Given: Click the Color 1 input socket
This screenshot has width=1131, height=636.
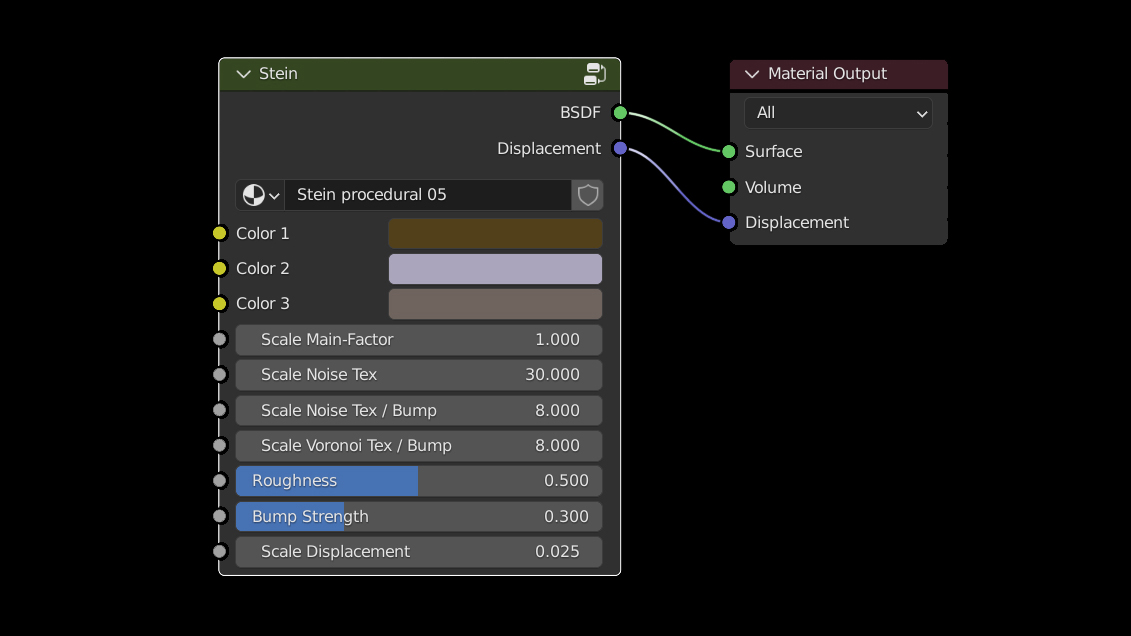Looking at the screenshot, I should (x=220, y=234).
